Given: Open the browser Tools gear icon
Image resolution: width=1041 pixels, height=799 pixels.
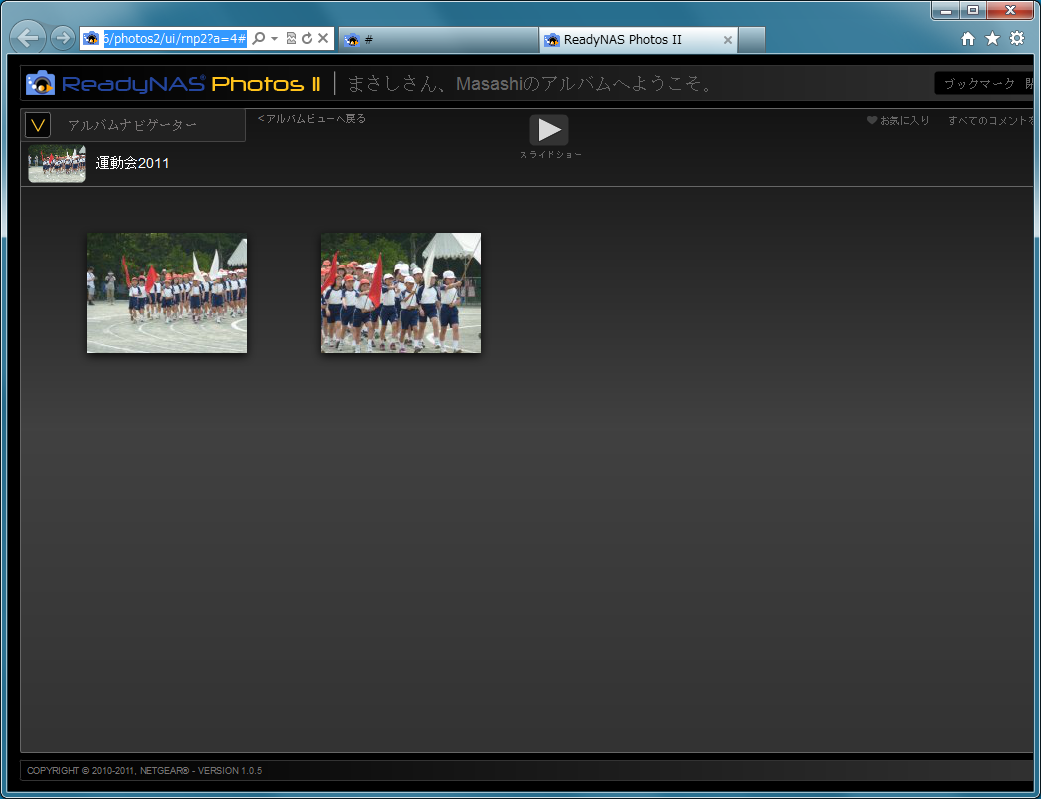Looking at the screenshot, I should click(1017, 39).
